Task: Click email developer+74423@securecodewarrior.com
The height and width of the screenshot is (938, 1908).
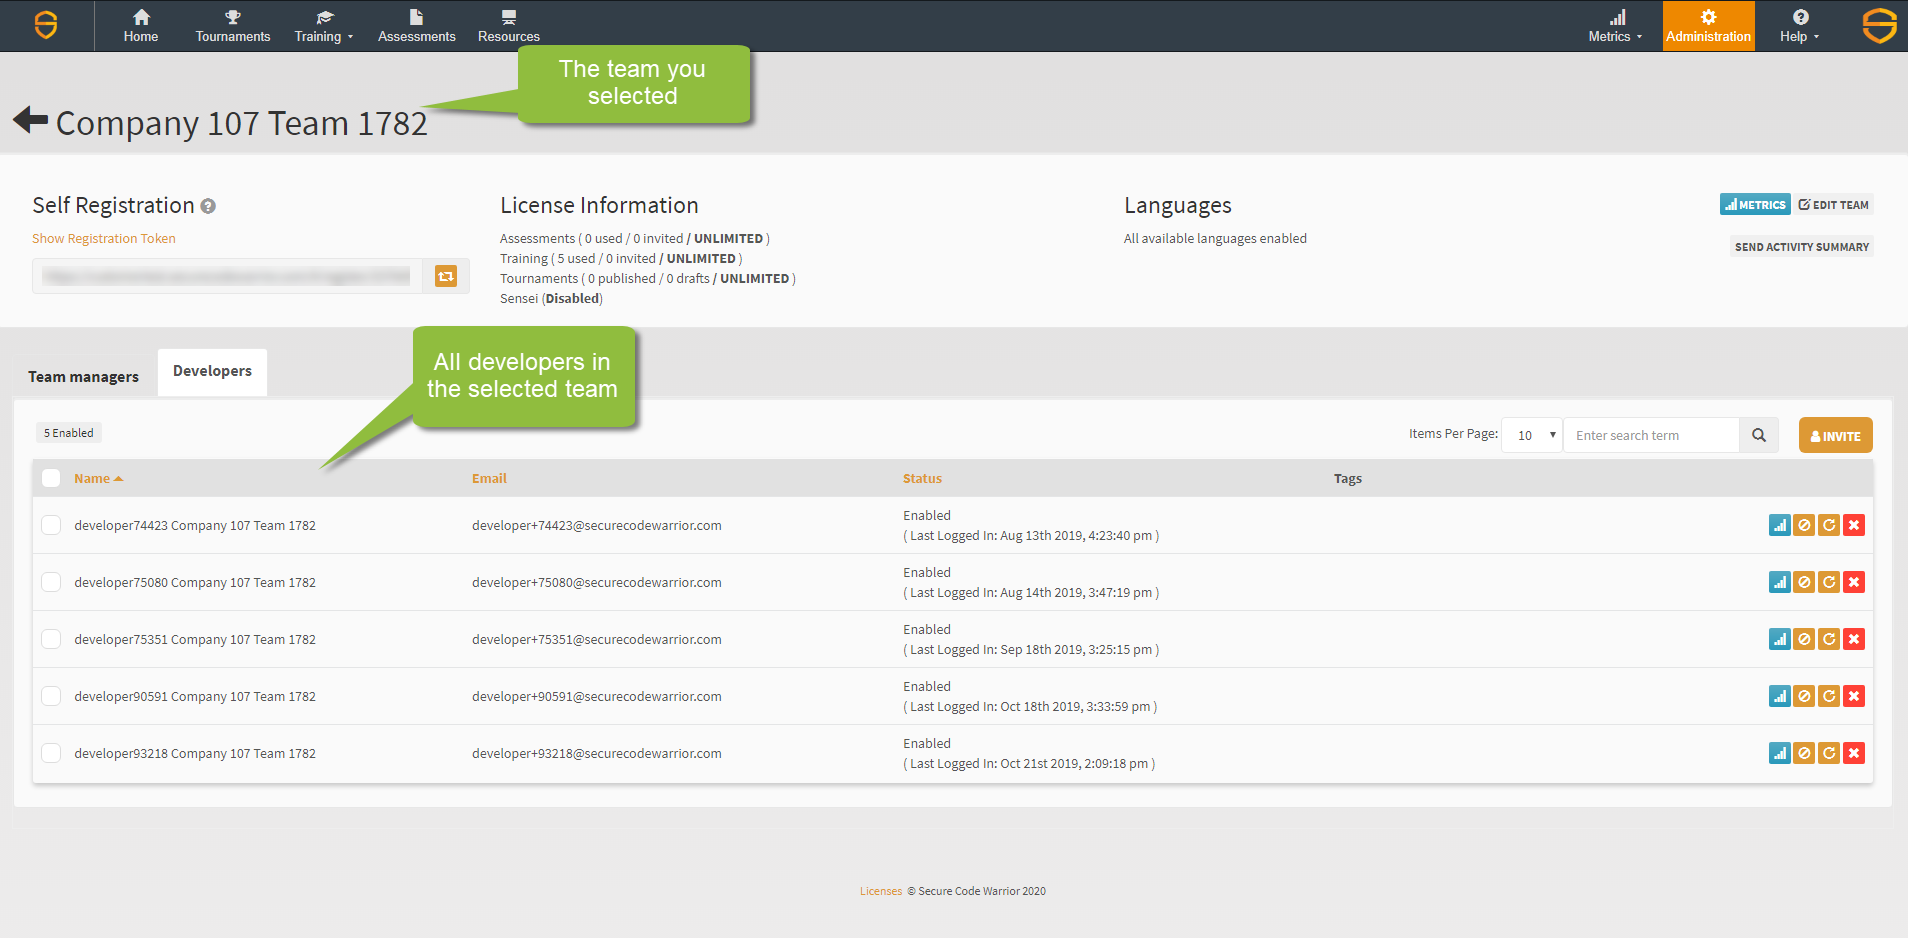Action: (597, 525)
